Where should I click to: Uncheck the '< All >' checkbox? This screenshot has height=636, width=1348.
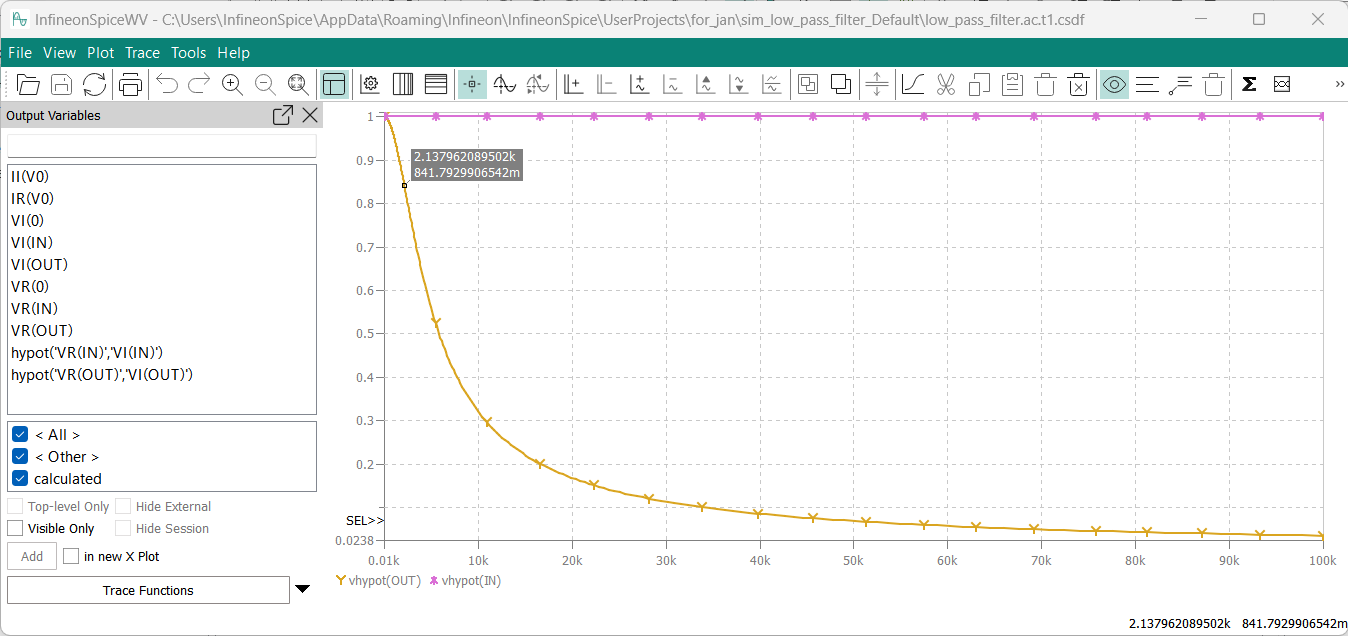click(20, 435)
